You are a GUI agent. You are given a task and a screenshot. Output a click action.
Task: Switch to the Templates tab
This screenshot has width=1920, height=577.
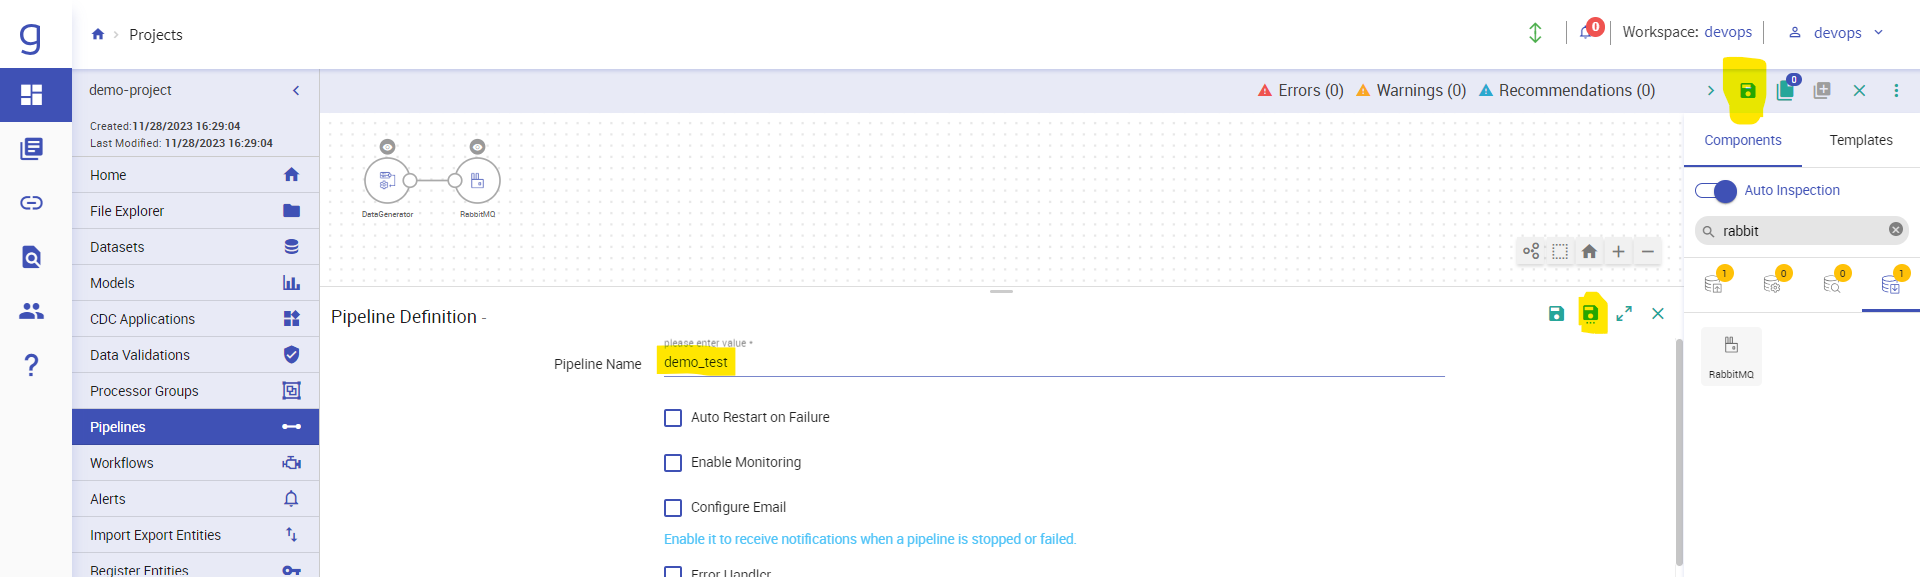click(1860, 141)
